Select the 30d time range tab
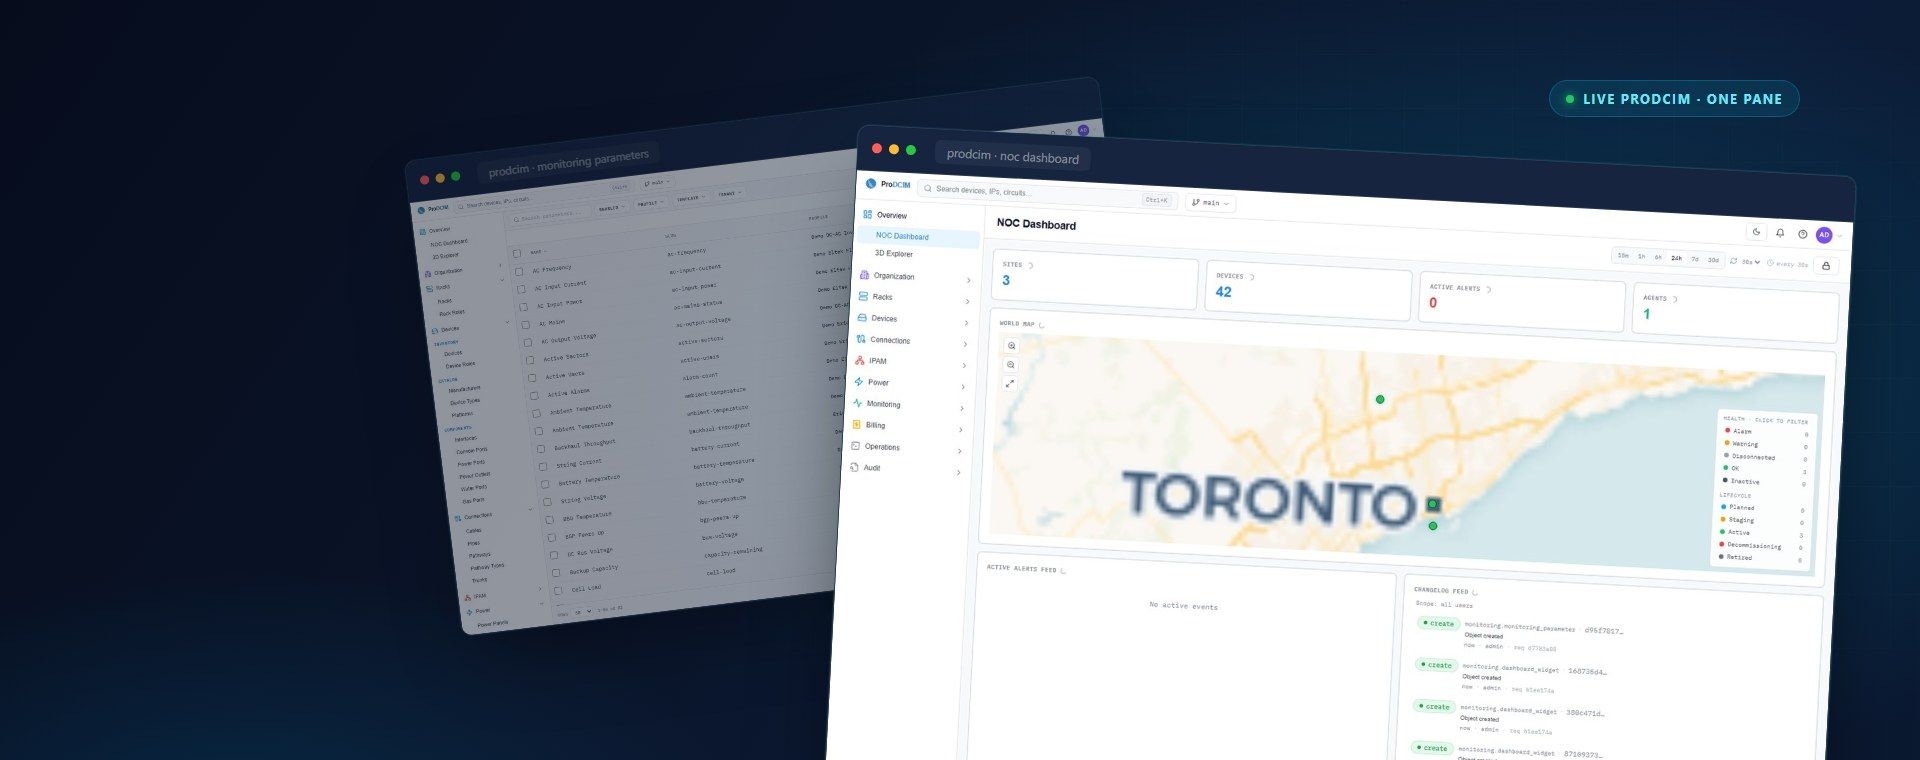The width and height of the screenshot is (1920, 760). coord(1713,260)
